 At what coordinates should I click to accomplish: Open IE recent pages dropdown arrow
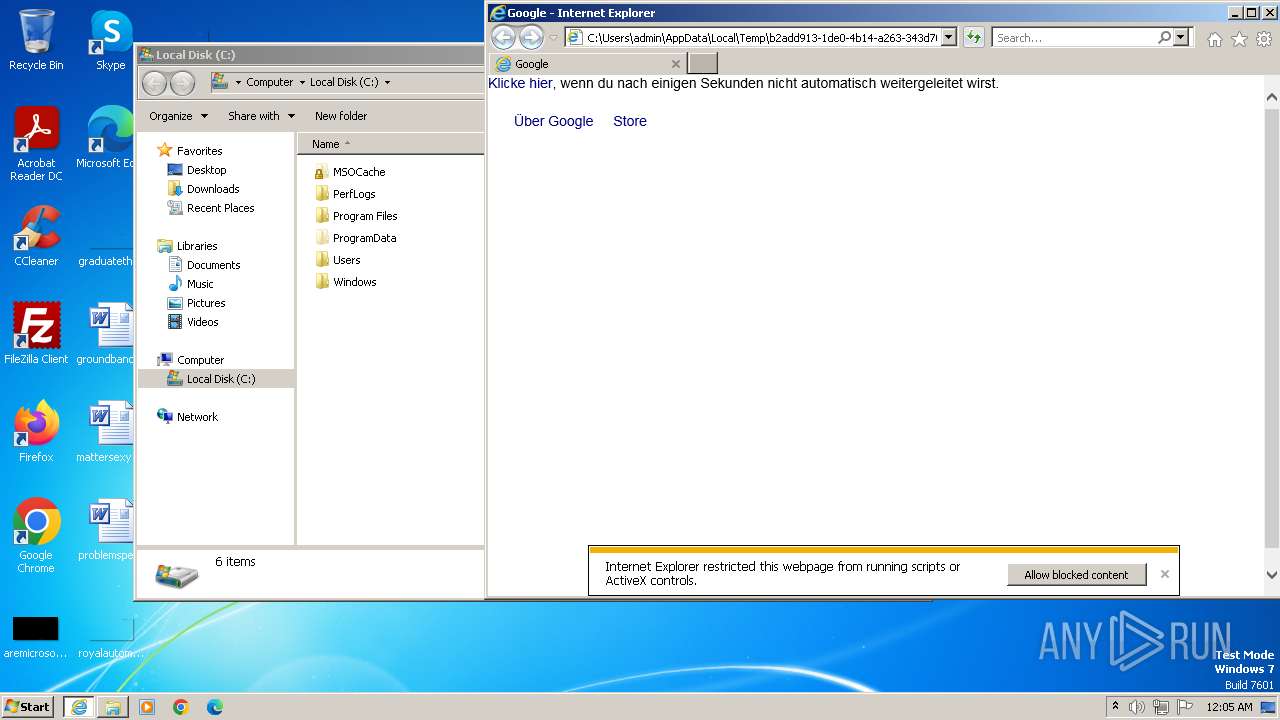point(553,38)
